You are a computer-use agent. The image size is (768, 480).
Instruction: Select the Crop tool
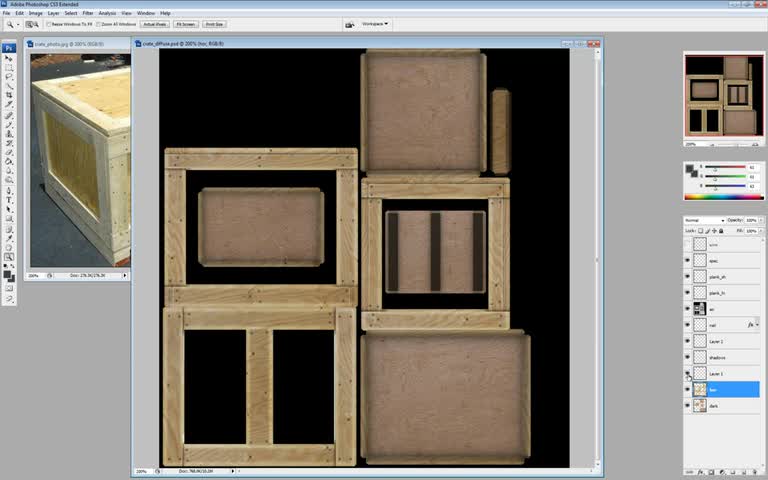[9, 95]
